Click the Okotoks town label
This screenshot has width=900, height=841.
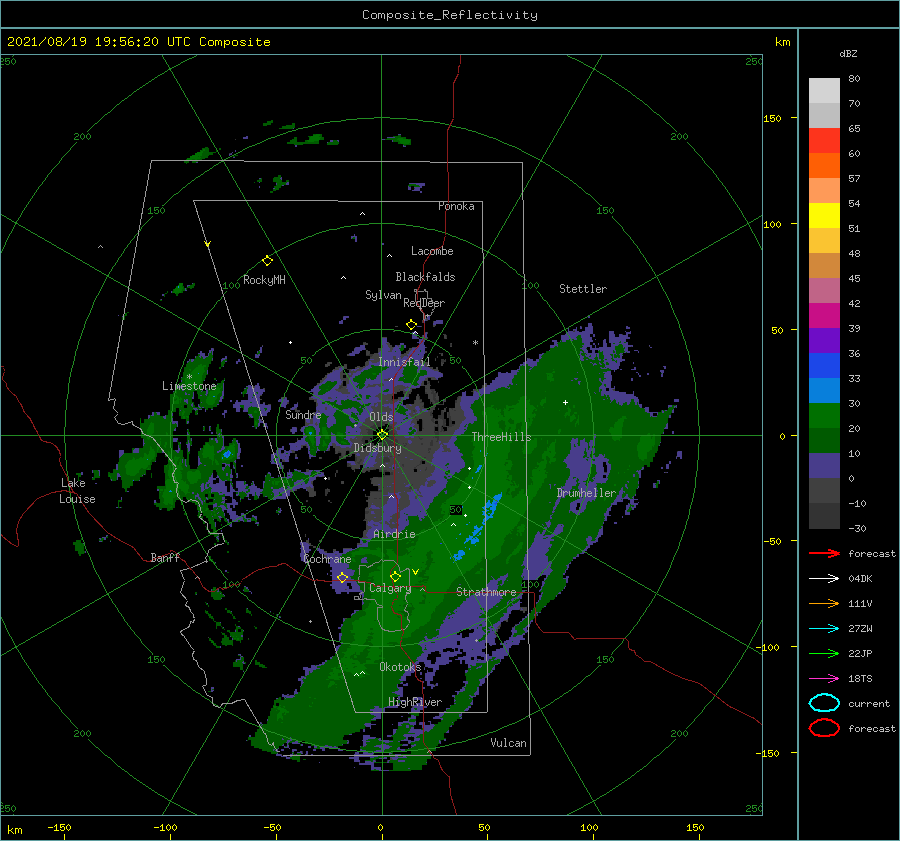401,667
